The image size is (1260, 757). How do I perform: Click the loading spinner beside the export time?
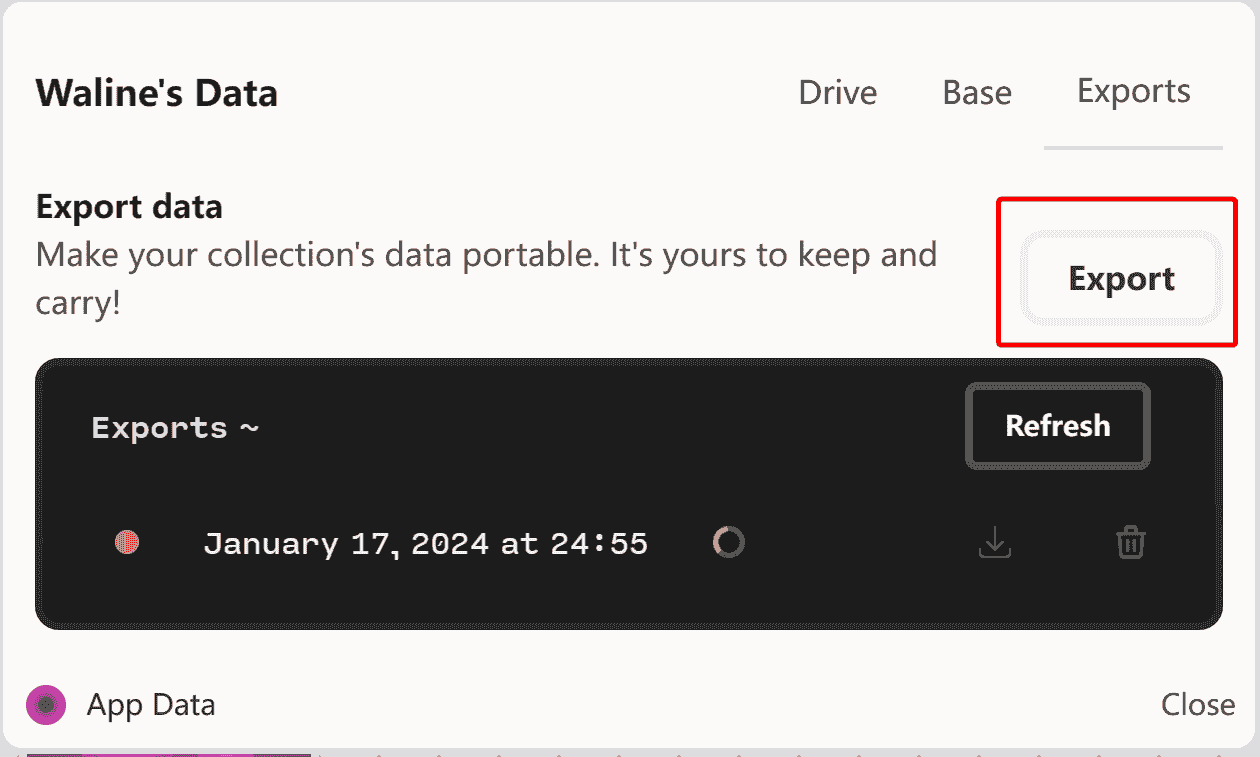click(728, 542)
